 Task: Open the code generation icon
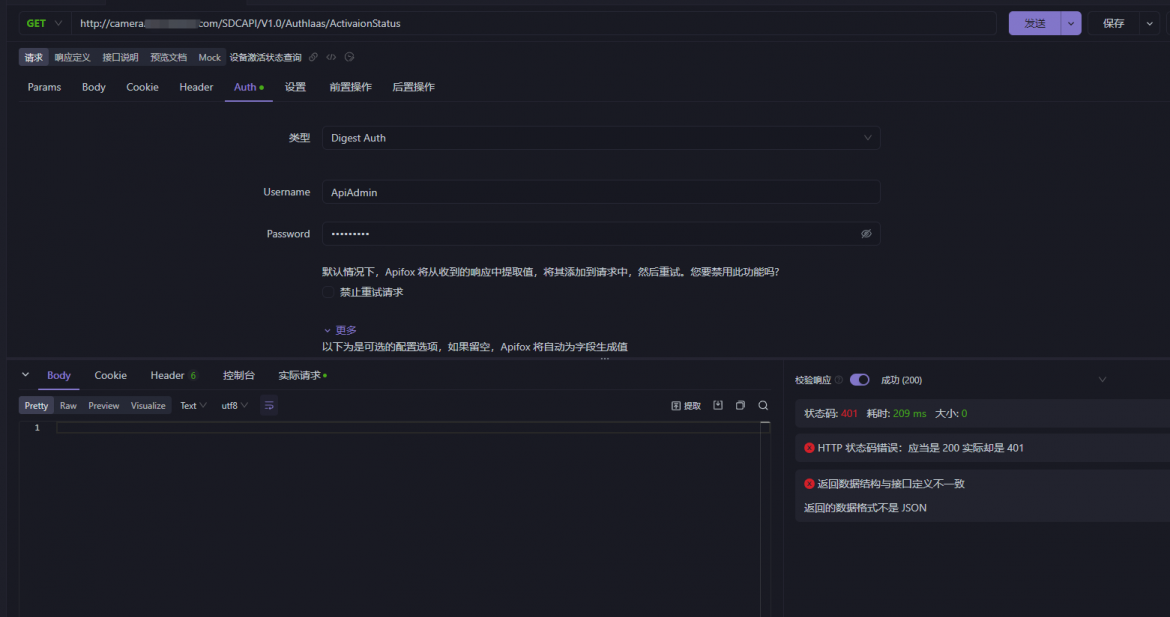click(x=331, y=57)
